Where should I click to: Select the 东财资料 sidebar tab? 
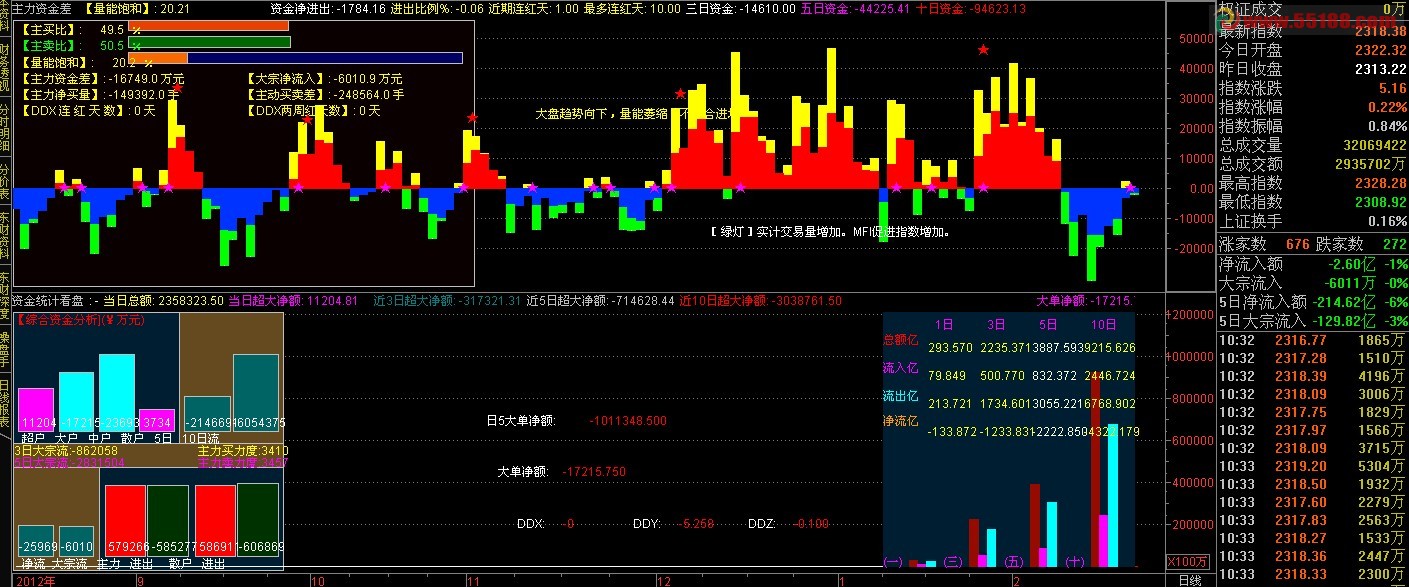coord(5,236)
